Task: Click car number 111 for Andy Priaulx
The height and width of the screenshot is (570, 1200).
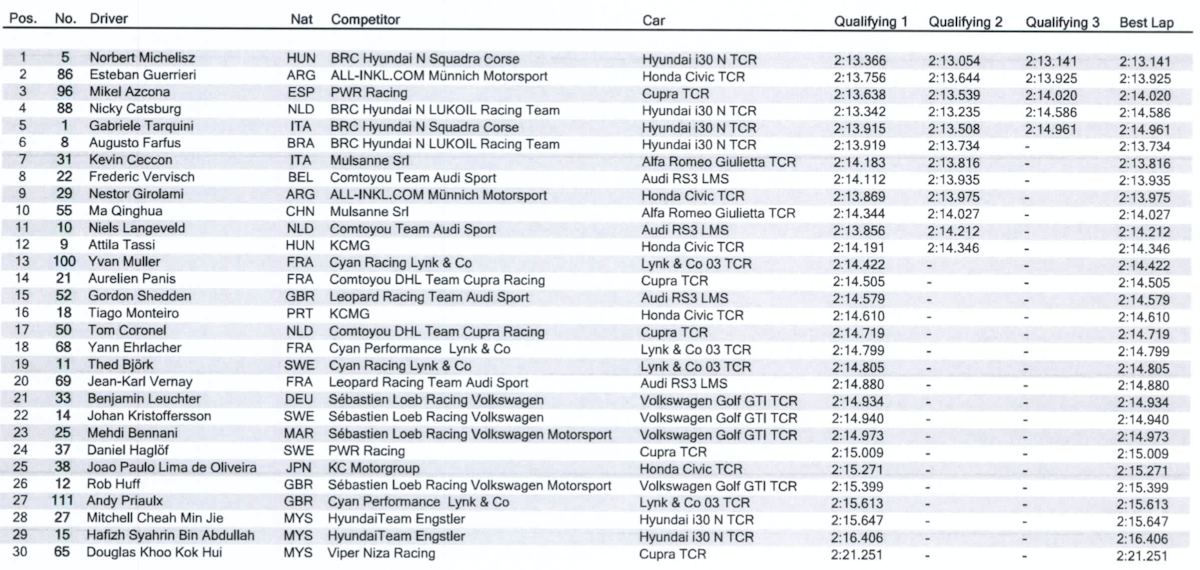Action: click(x=61, y=502)
